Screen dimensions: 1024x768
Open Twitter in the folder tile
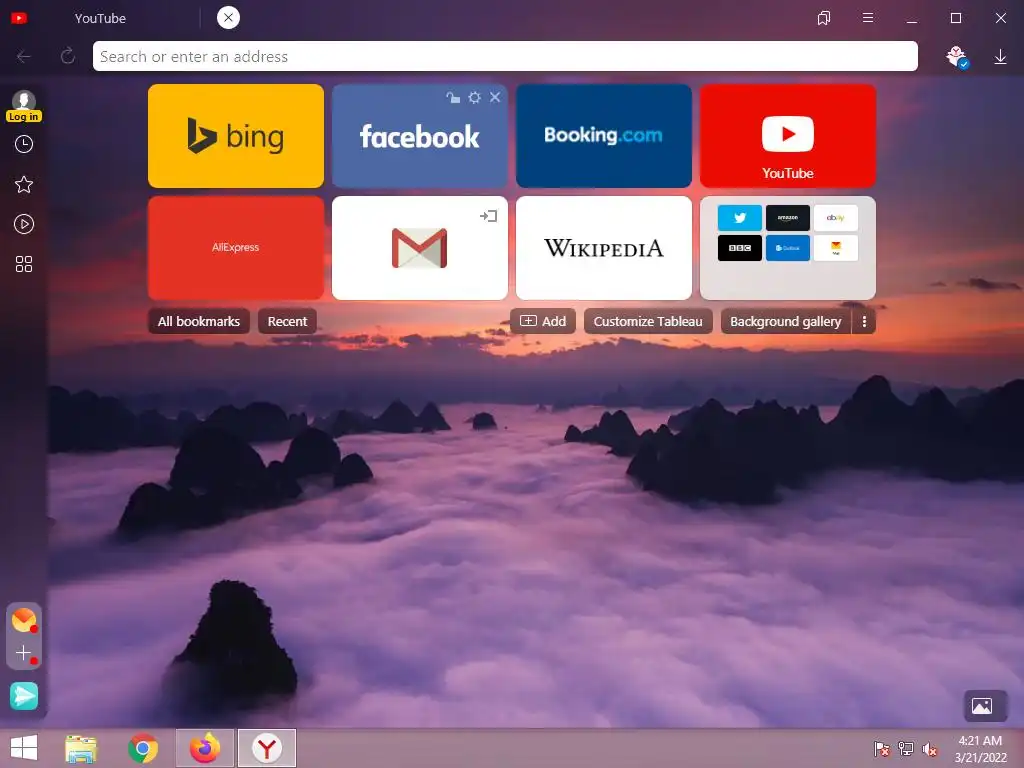[x=739, y=218]
